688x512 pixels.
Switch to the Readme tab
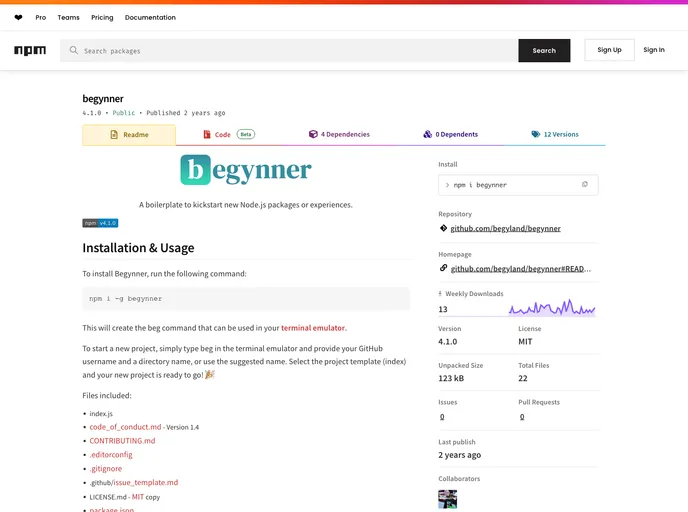pyautogui.click(x=129, y=135)
